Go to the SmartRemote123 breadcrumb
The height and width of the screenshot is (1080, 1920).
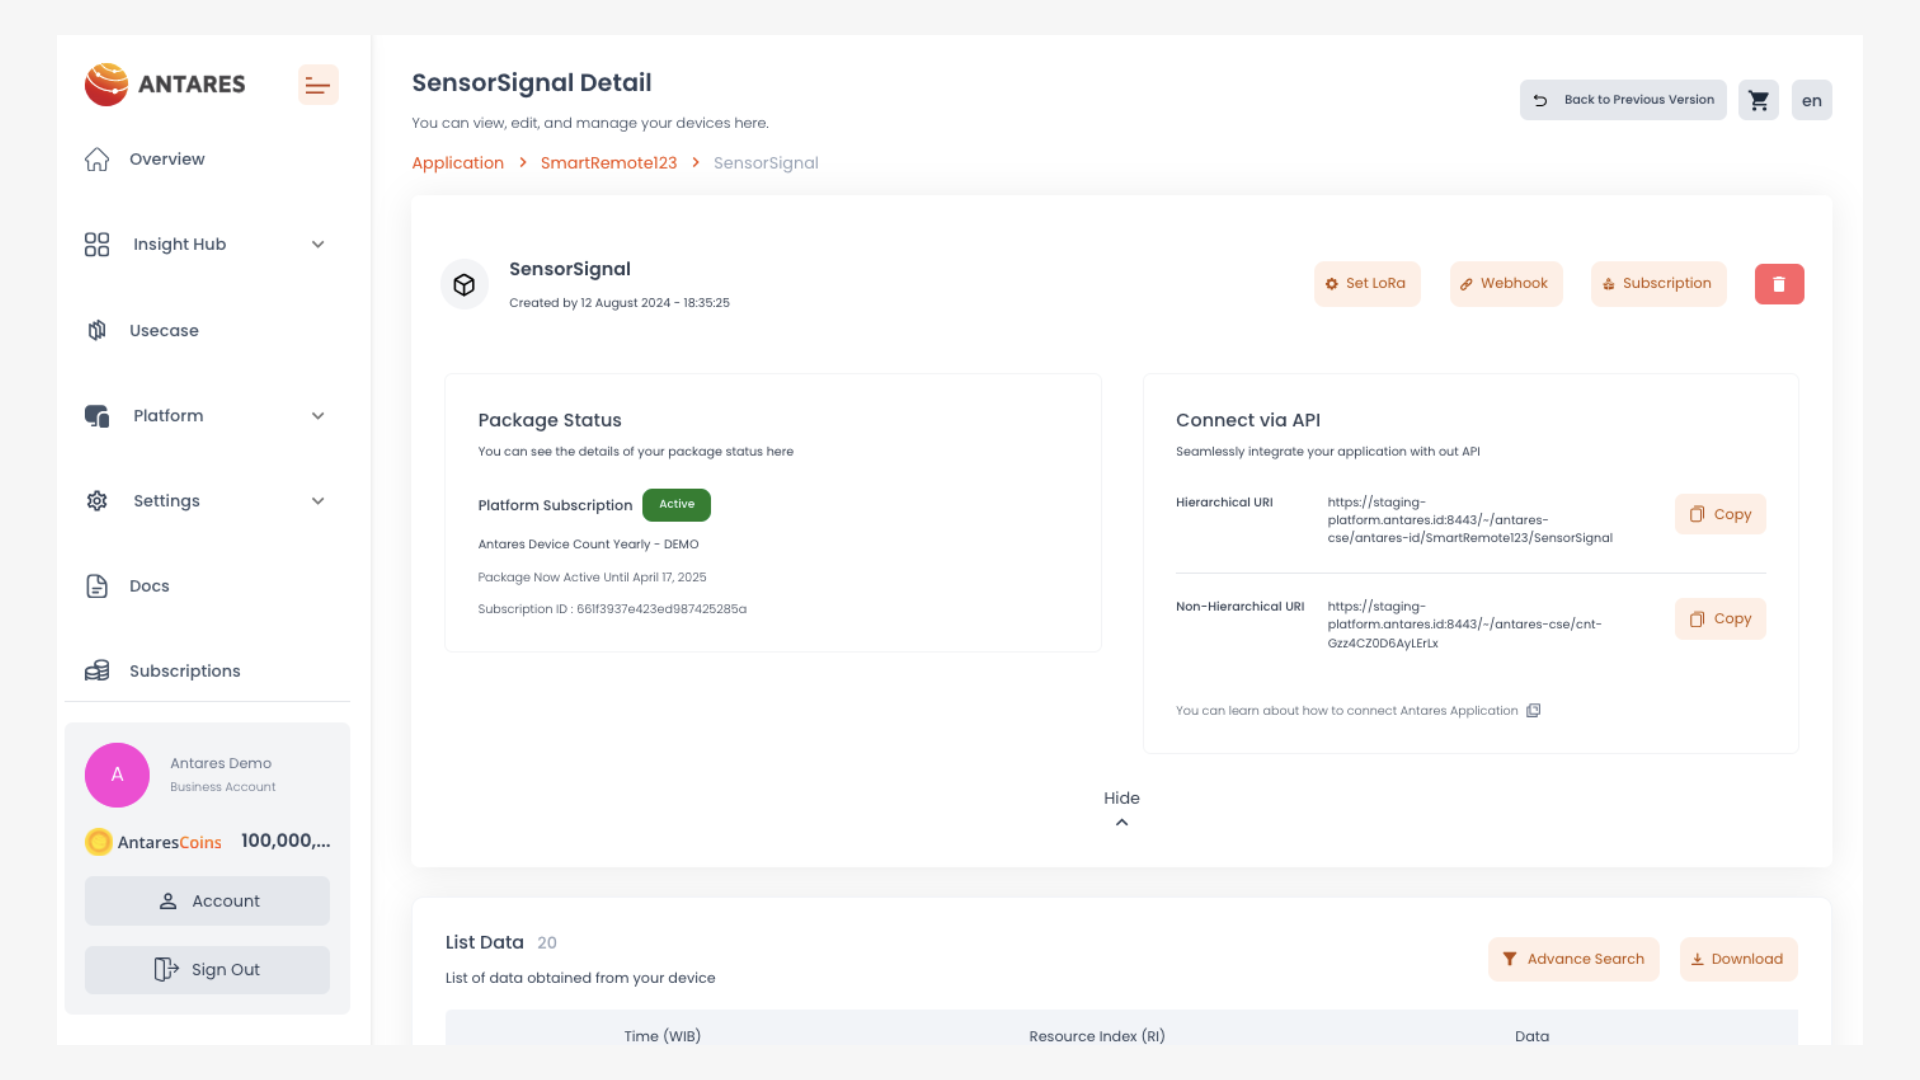click(609, 163)
